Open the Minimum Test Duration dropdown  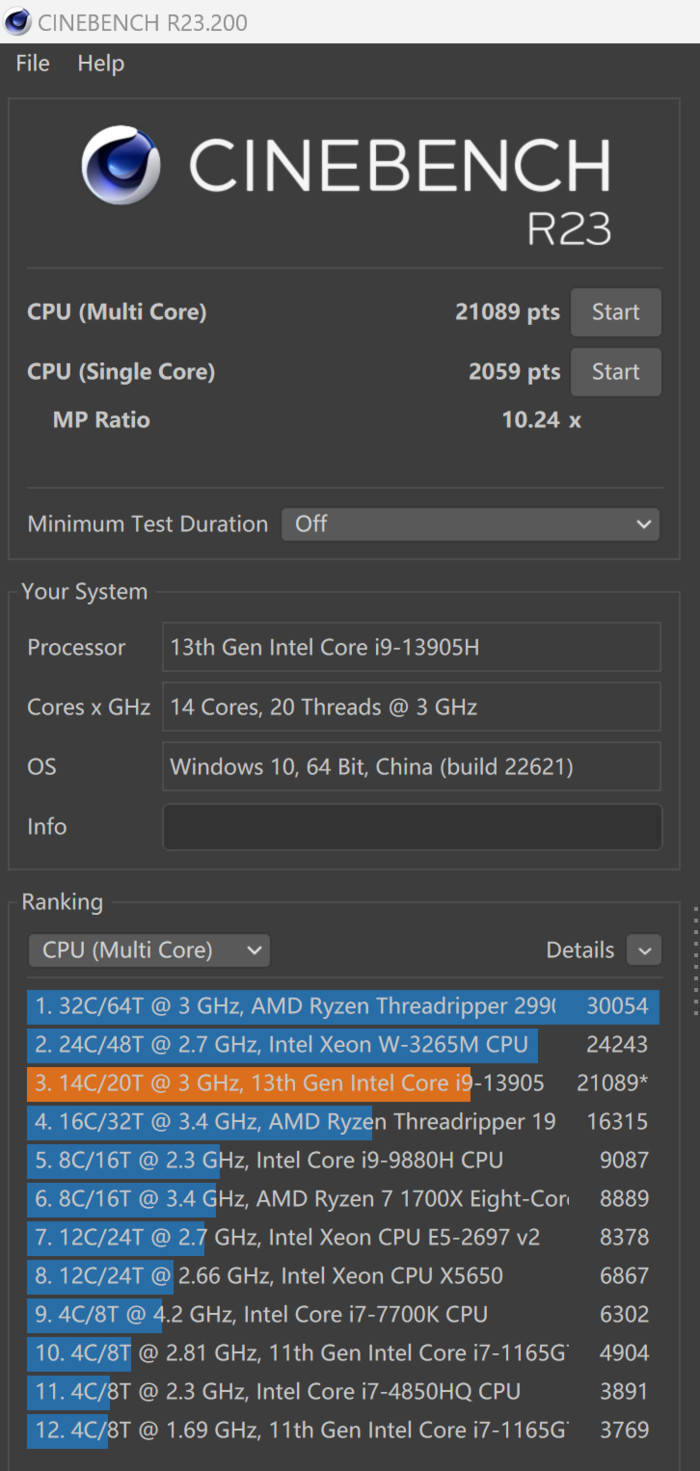coord(470,524)
